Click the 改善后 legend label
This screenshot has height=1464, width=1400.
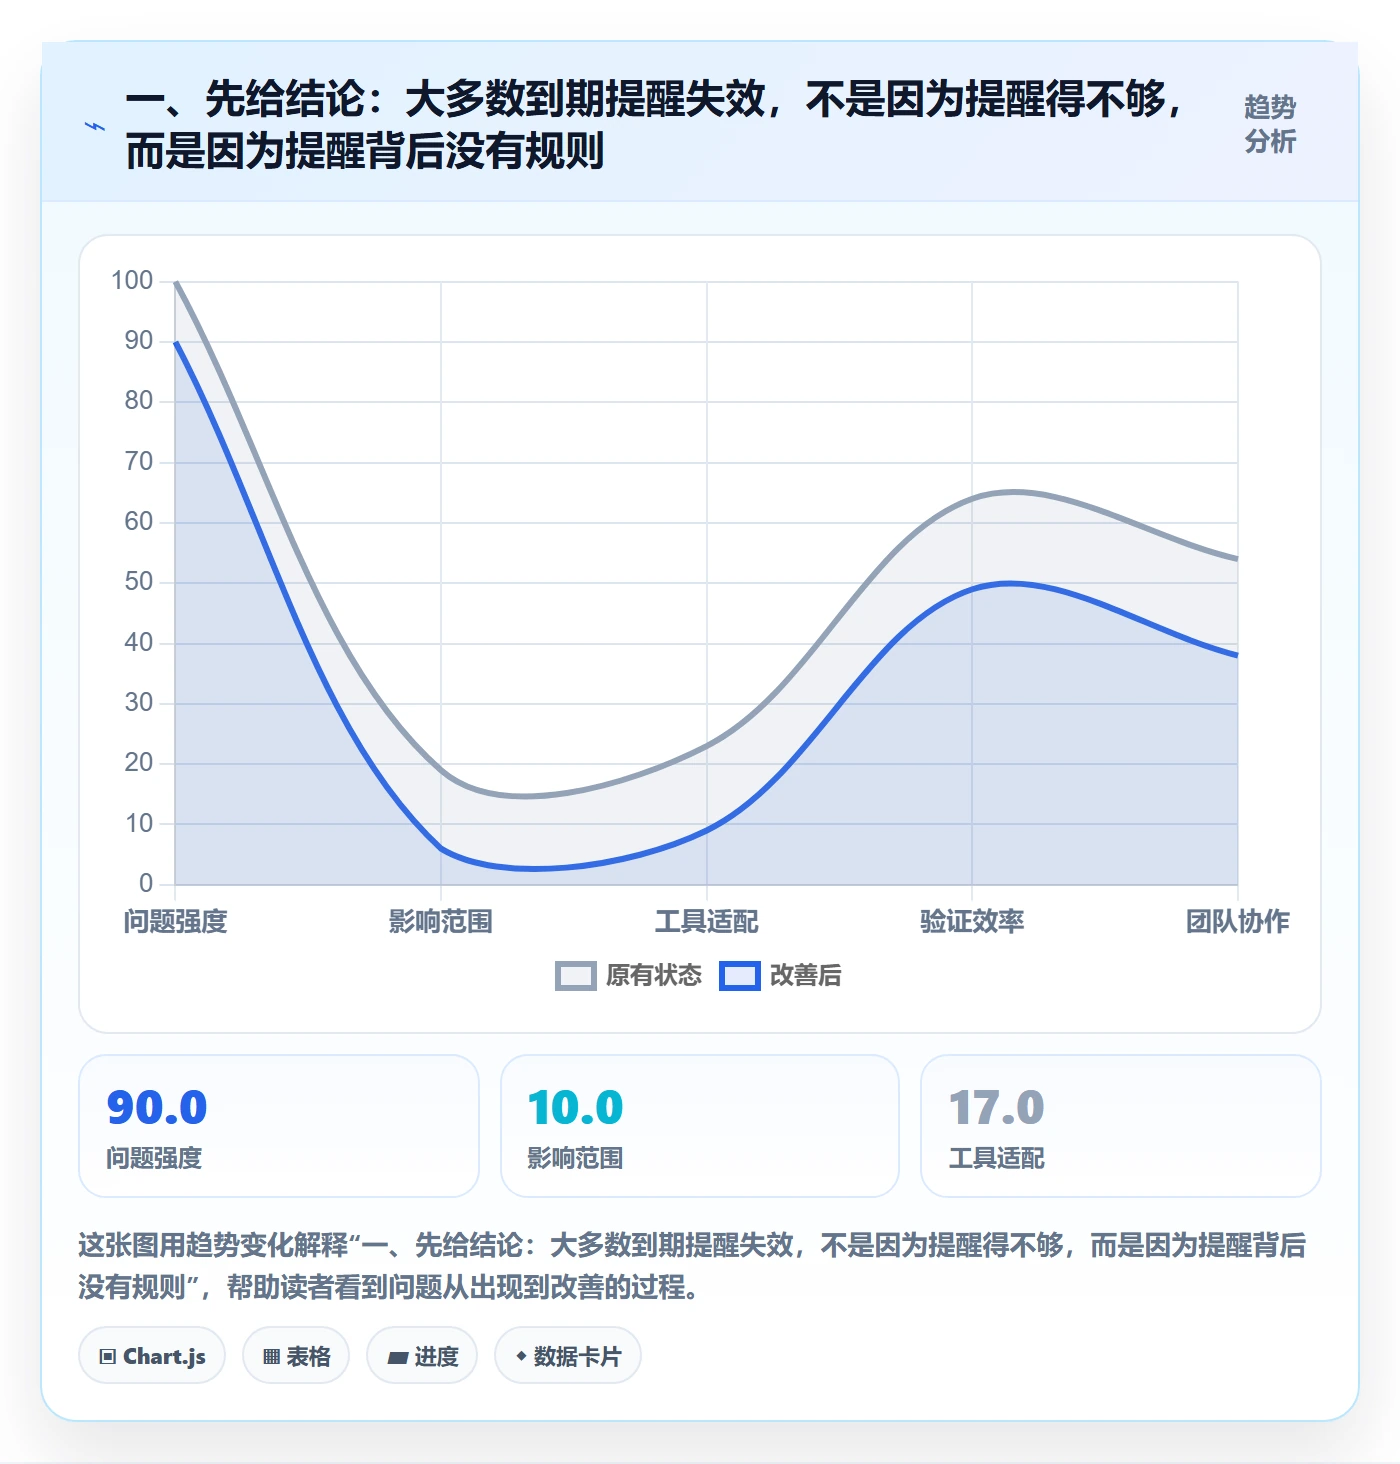[x=806, y=976]
